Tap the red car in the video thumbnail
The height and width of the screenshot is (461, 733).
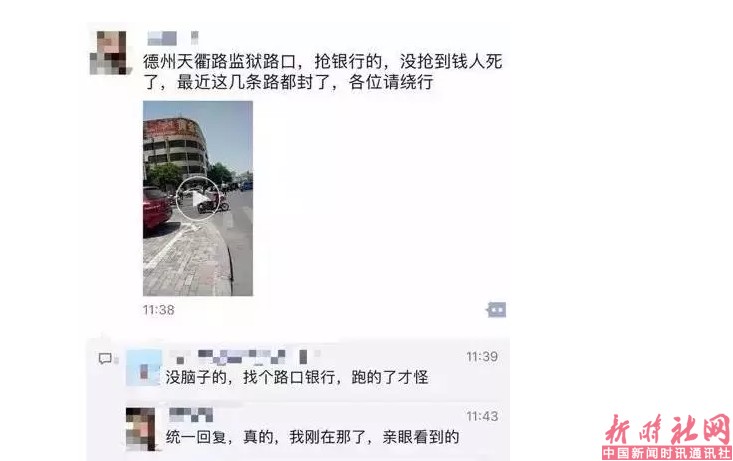pos(157,208)
